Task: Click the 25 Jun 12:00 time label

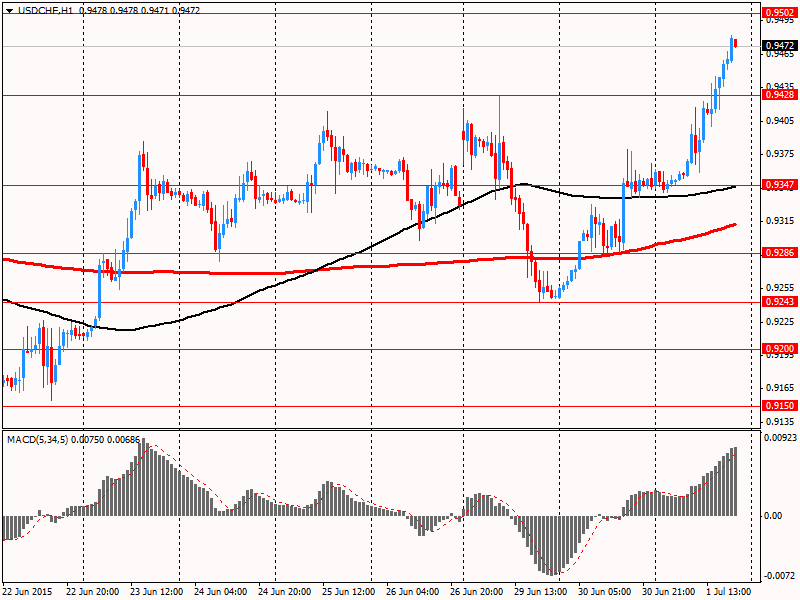Action: (349, 592)
